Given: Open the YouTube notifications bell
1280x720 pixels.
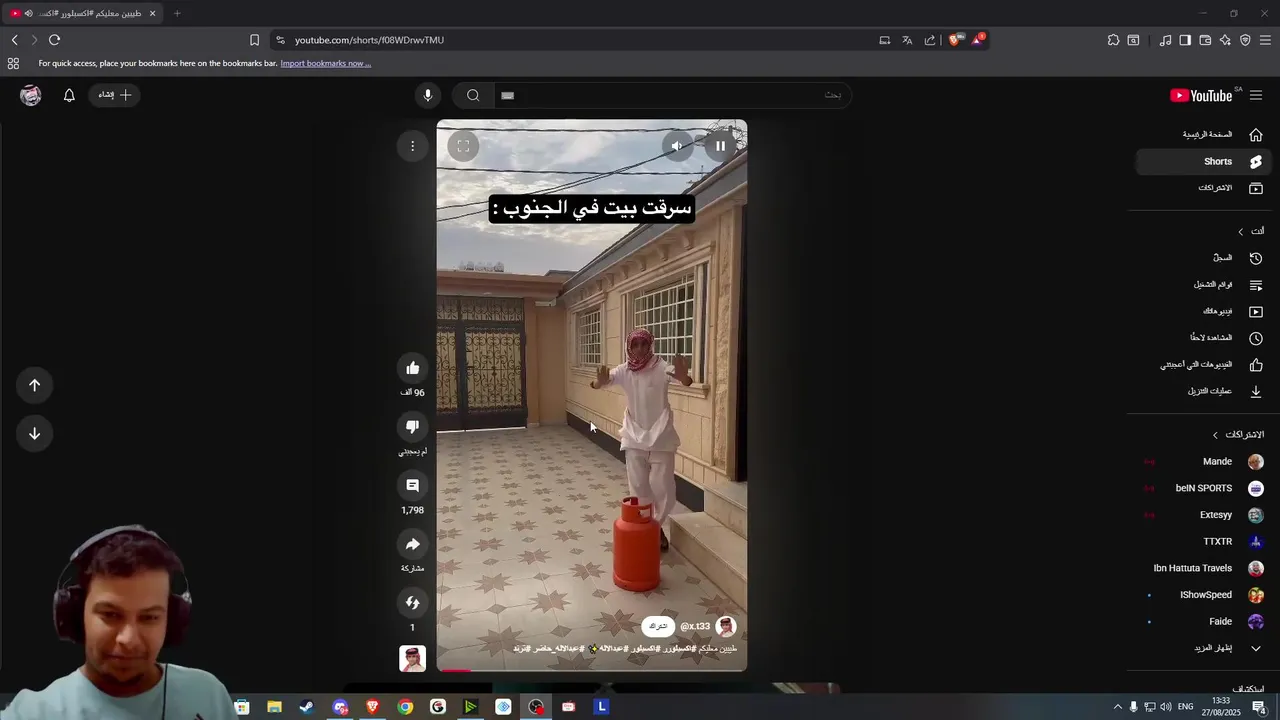Looking at the screenshot, I should tap(69, 95).
